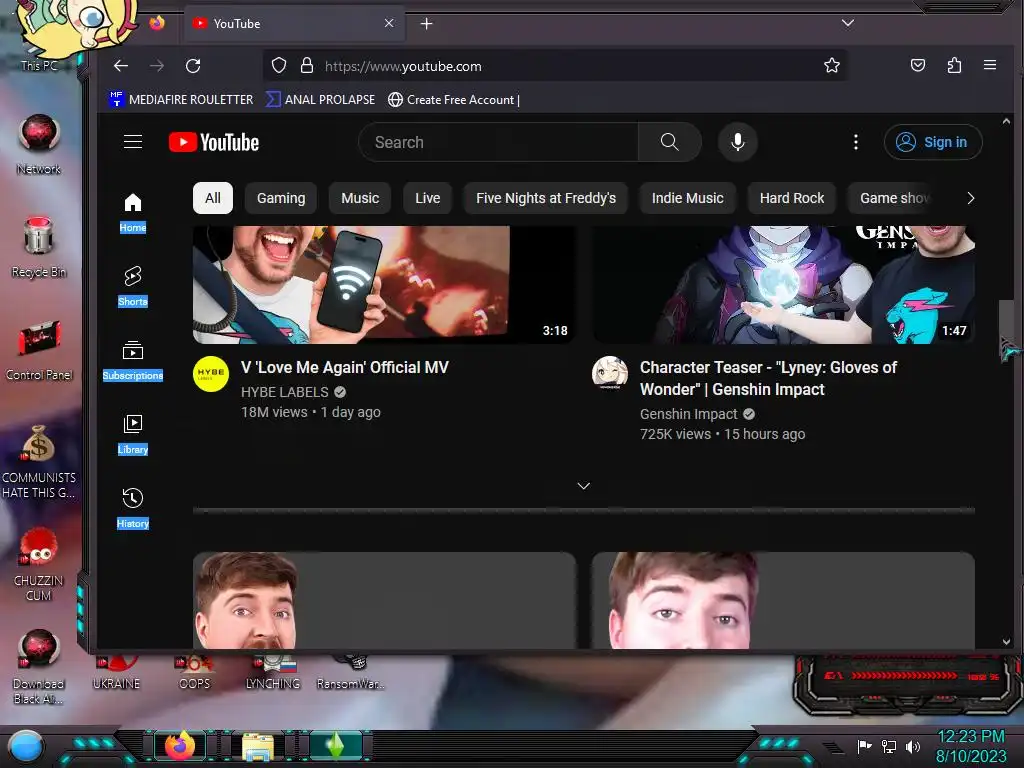
Task: Reload the current page
Action: click(x=193, y=66)
